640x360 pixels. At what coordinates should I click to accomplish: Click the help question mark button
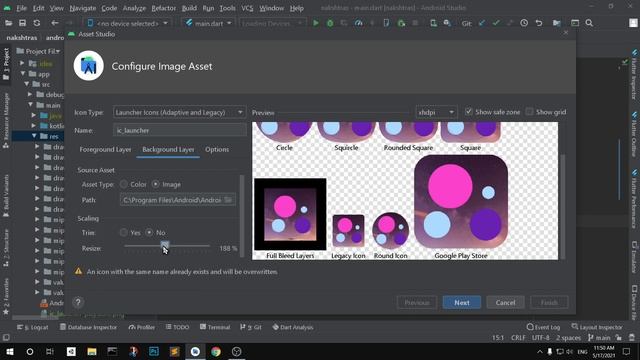click(x=78, y=302)
